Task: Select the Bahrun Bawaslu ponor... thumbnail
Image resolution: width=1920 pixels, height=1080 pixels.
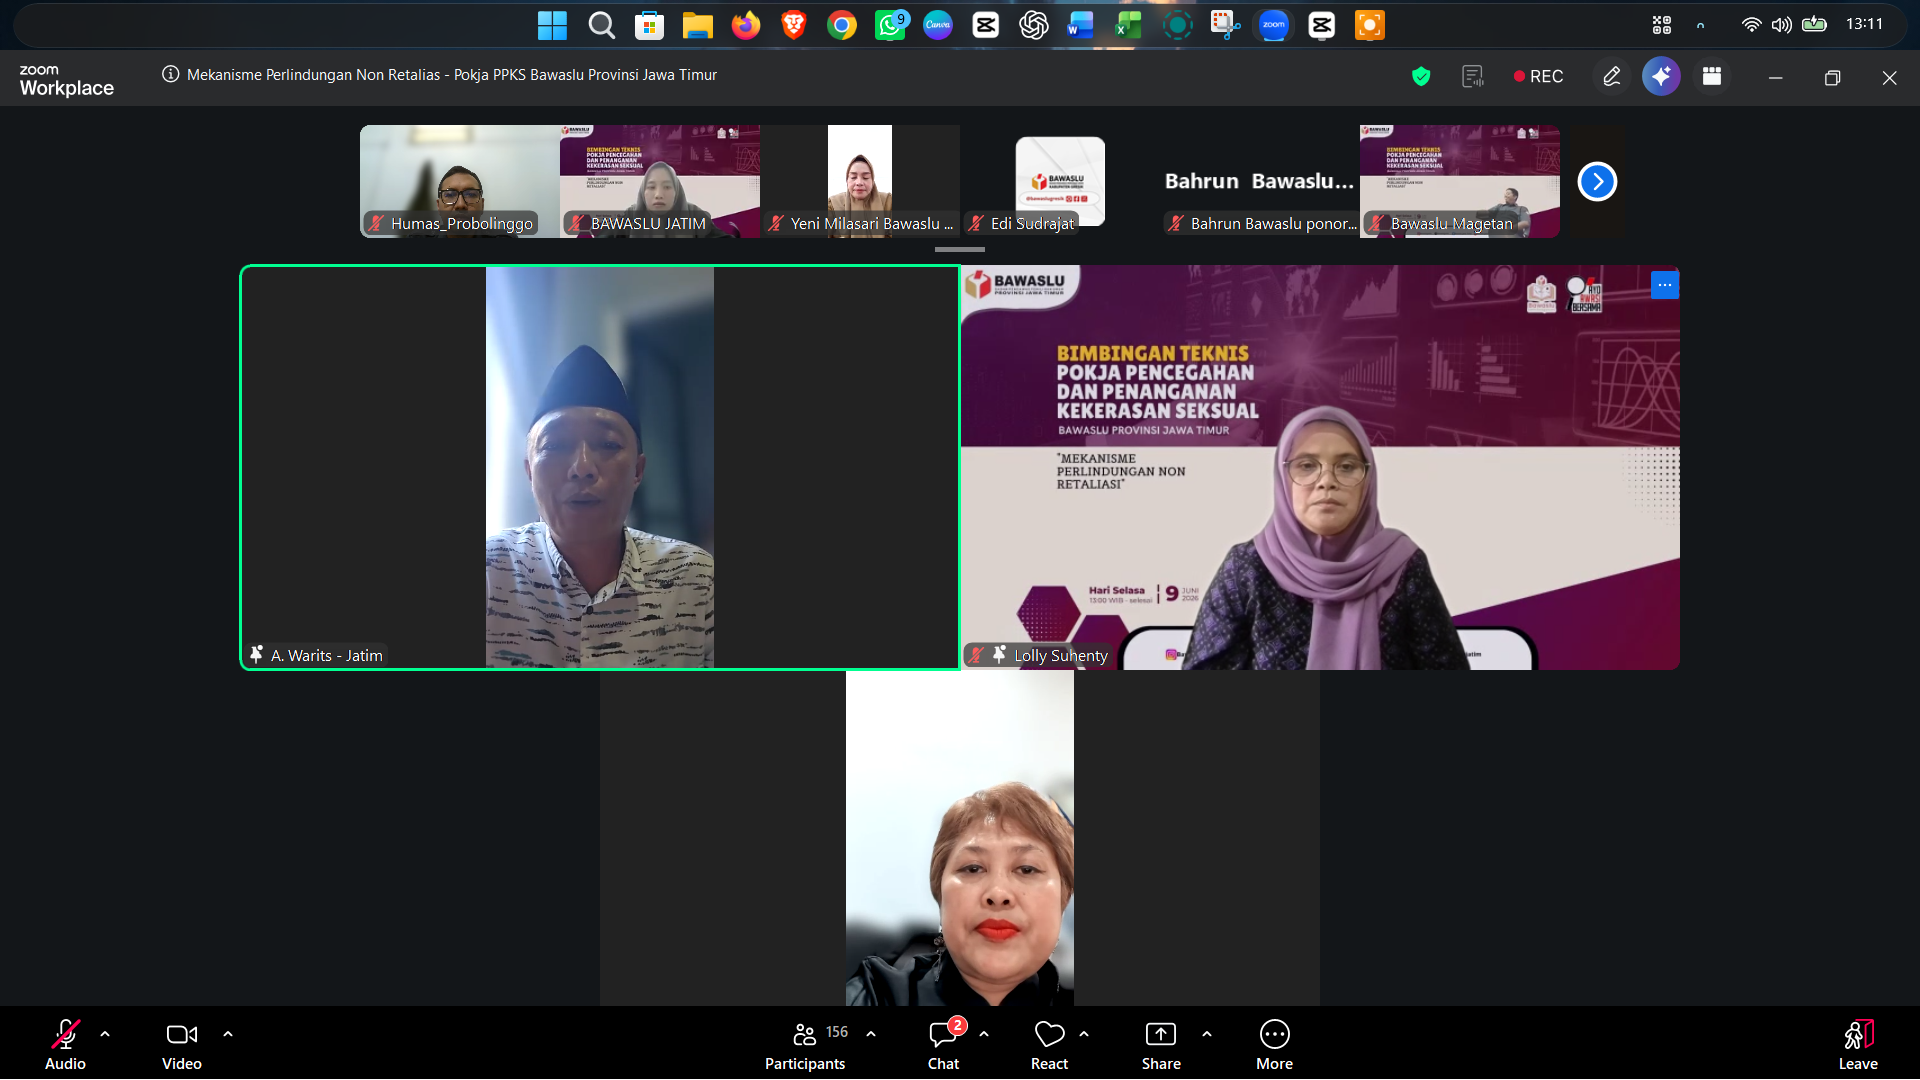Action: (x=1260, y=181)
